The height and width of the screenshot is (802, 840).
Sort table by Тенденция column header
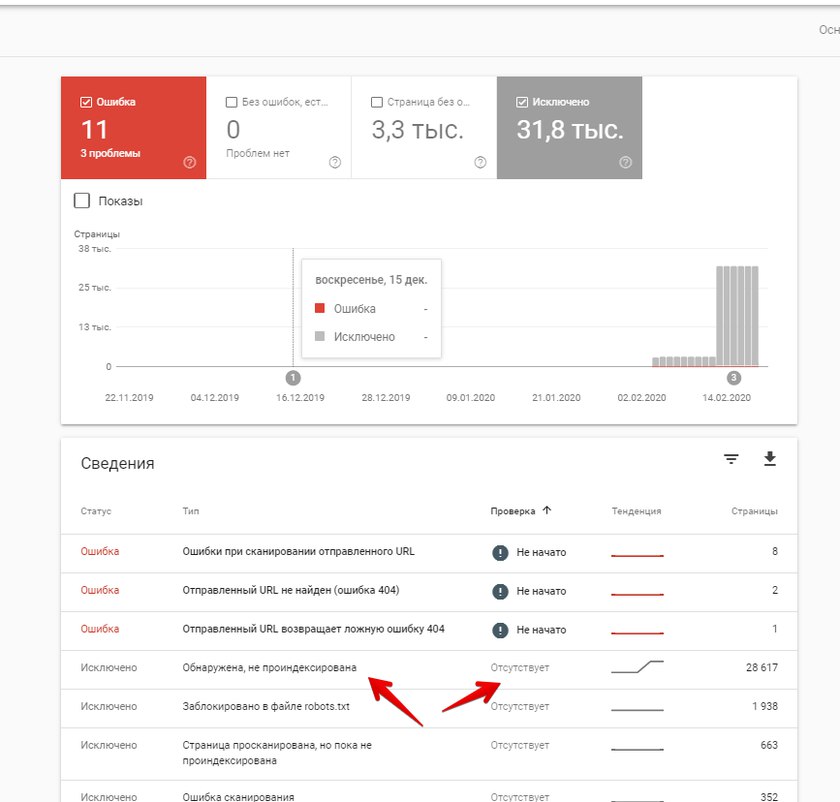636,511
